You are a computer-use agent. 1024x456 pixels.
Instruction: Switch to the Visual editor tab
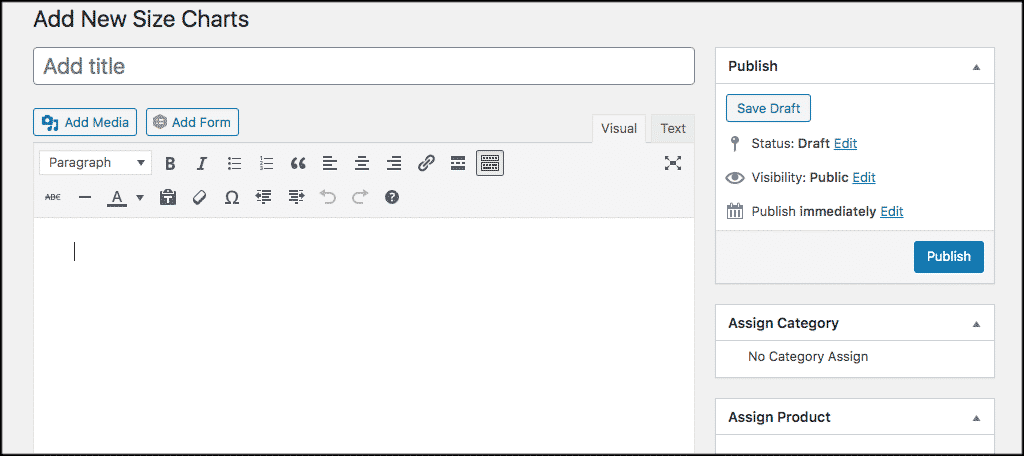point(619,128)
